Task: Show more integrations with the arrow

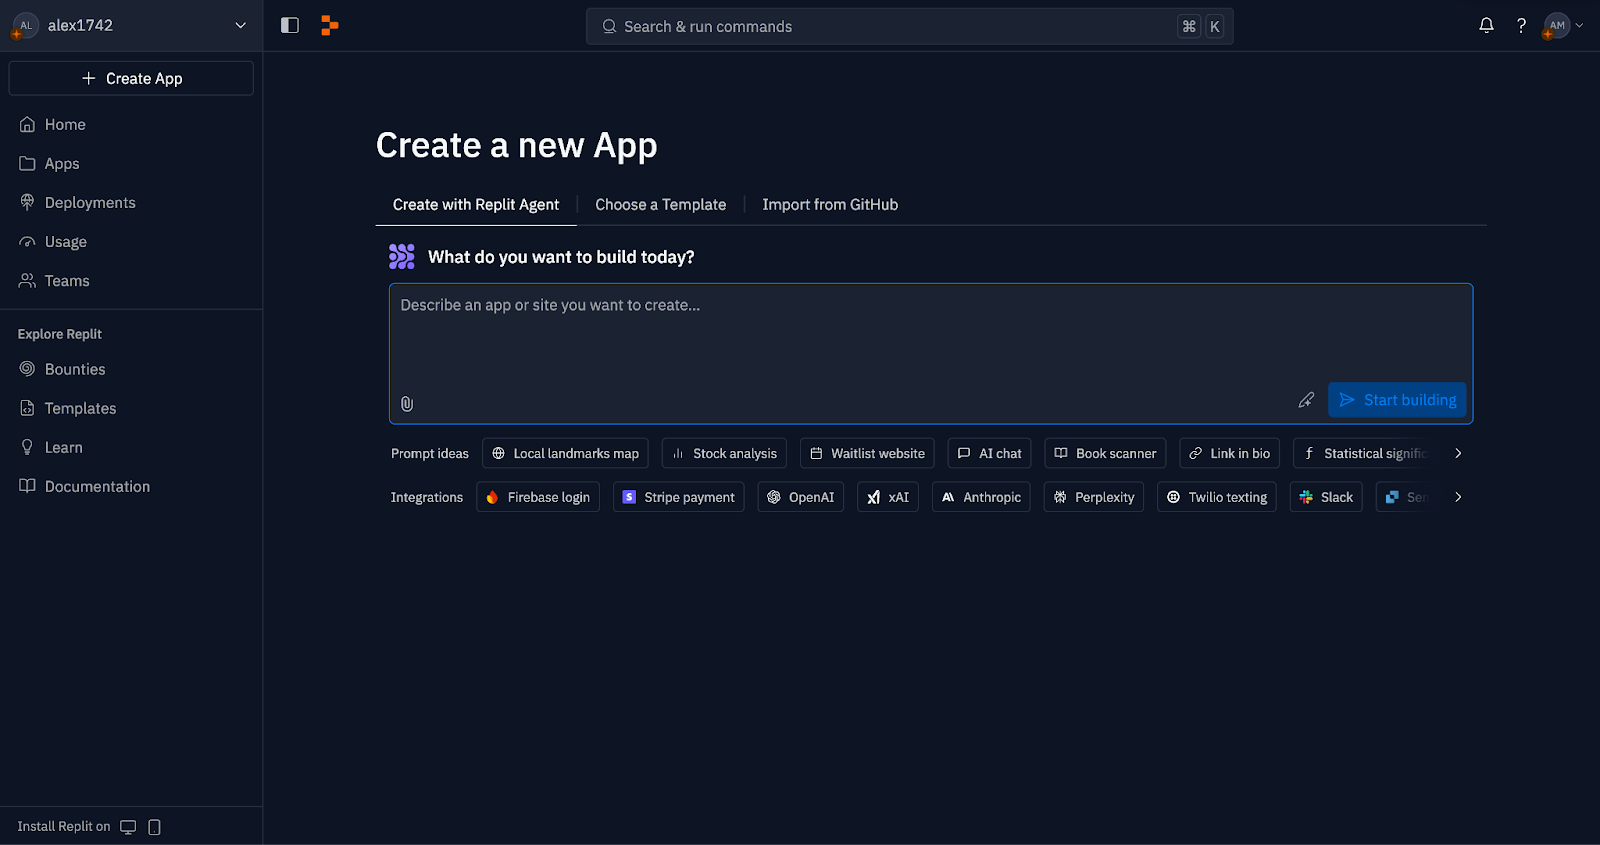Action: click(1458, 497)
